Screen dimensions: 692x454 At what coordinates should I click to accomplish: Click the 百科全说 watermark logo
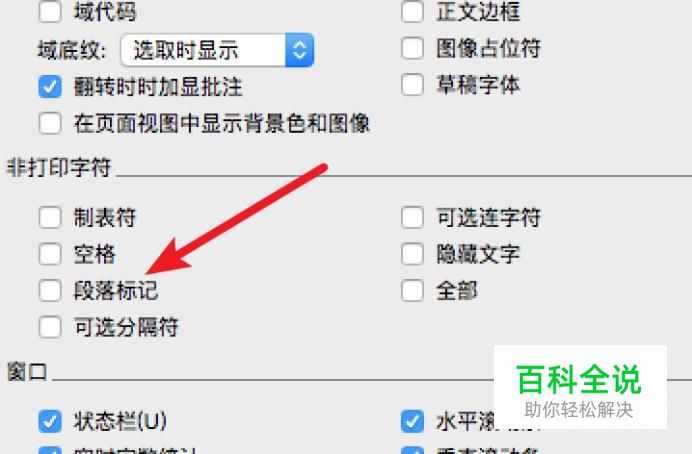(x=580, y=387)
